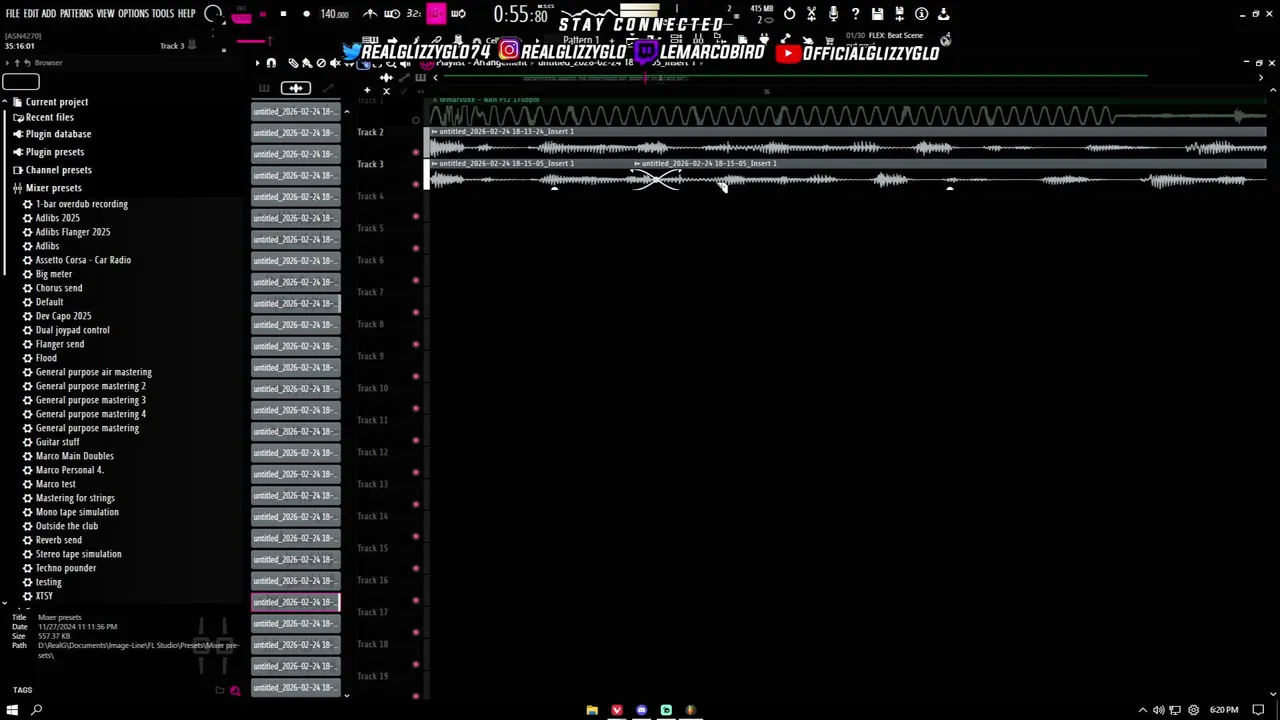This screenshot has height=720, width=1280.
Task: Click the record button in the transport
Action: click(x=306, y=14)
